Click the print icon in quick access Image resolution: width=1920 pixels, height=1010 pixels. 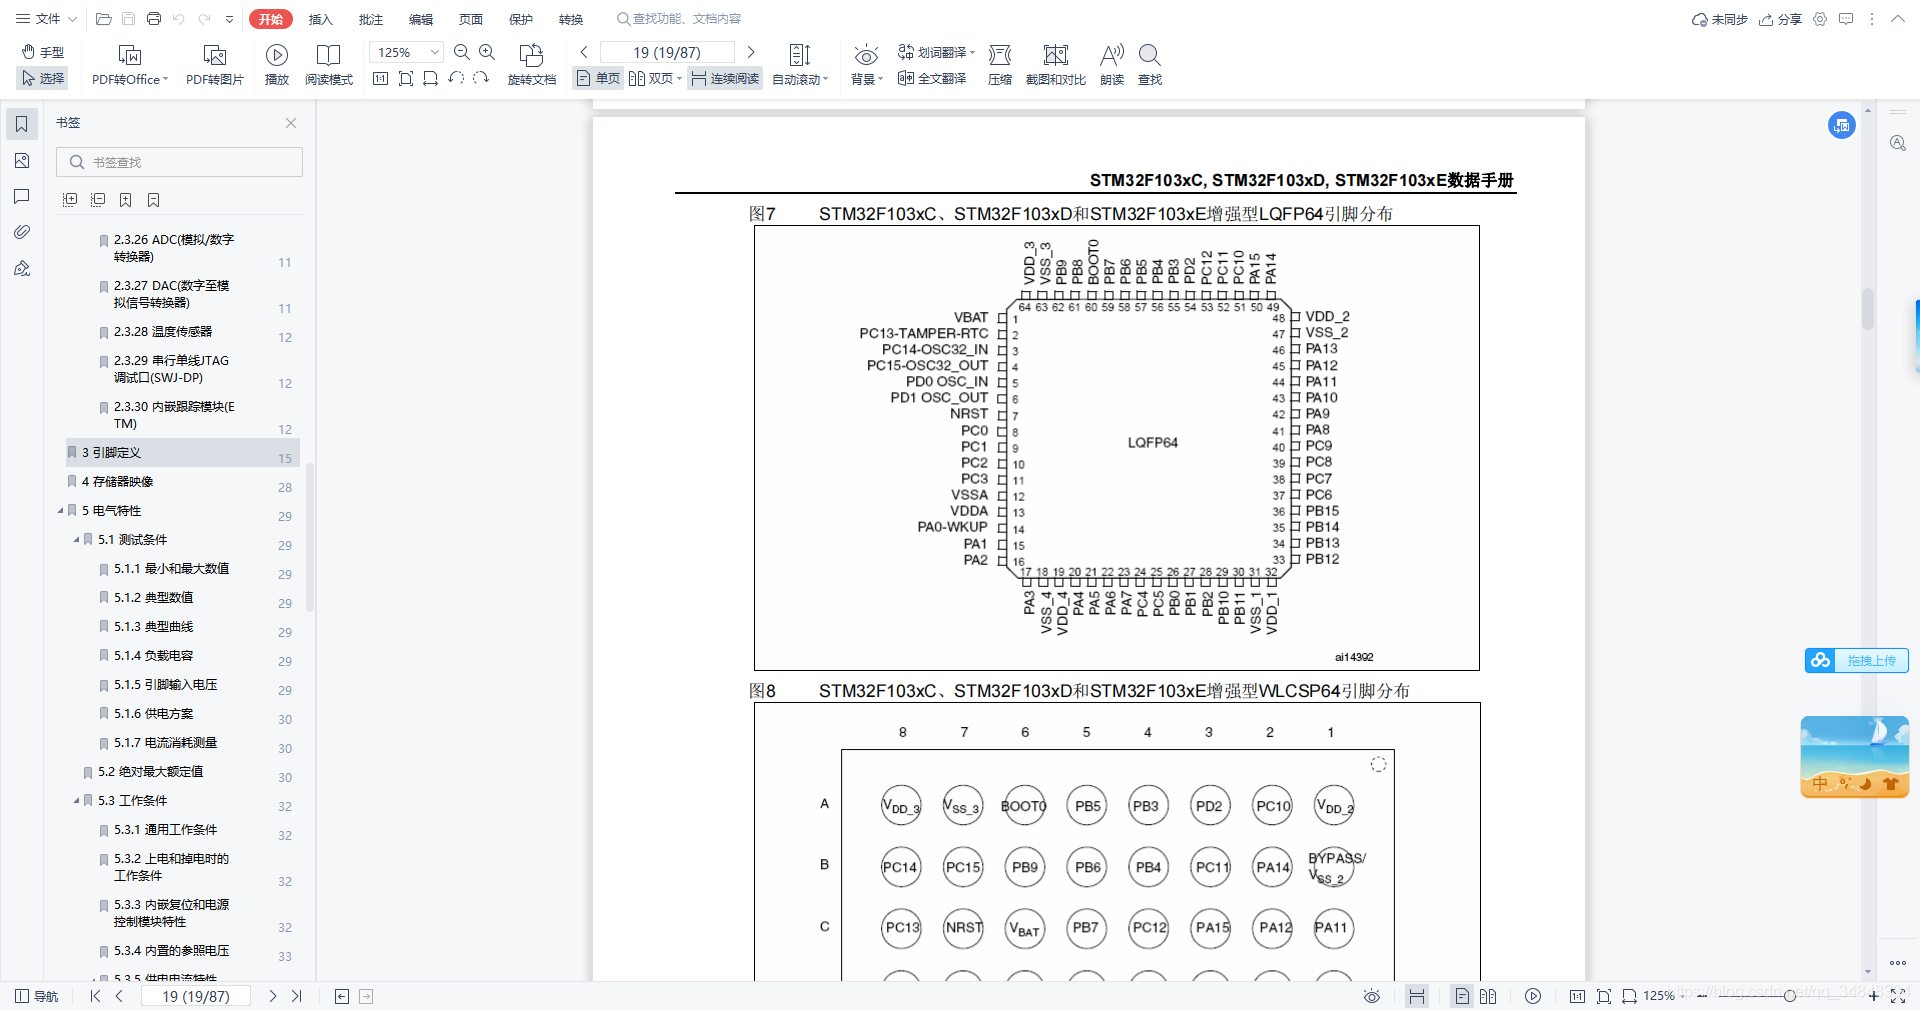click(154, 19)
